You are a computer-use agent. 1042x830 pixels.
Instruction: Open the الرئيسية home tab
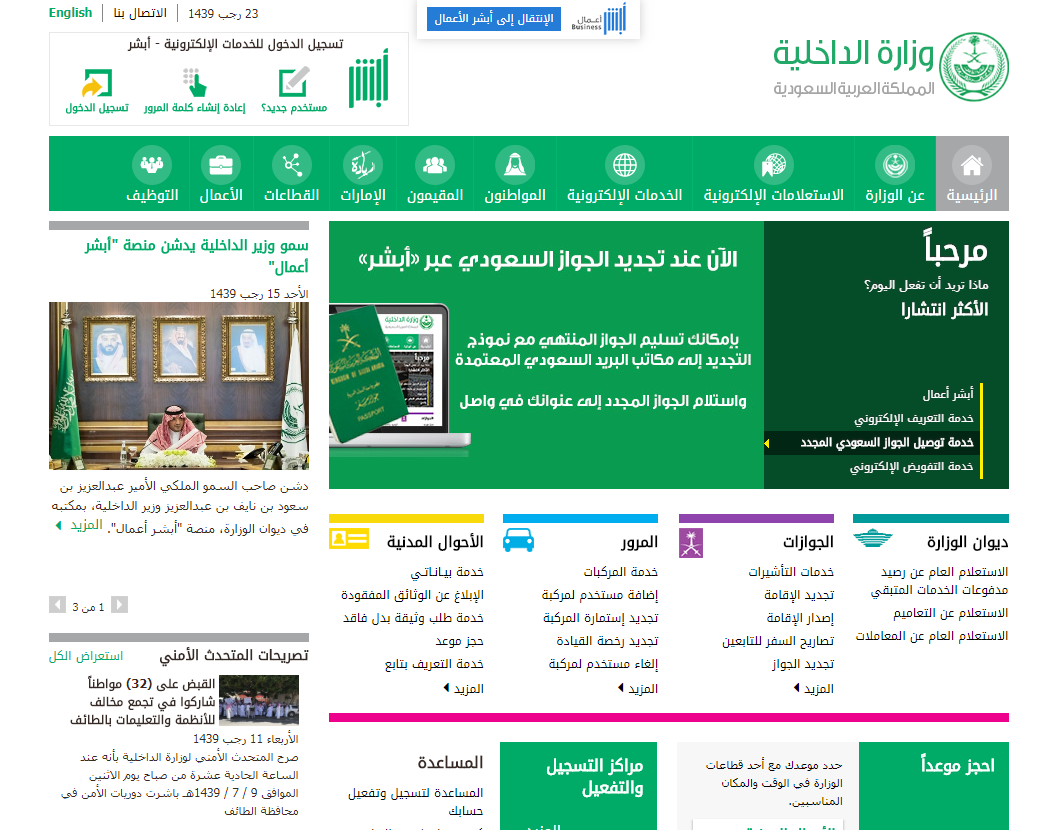972,174
